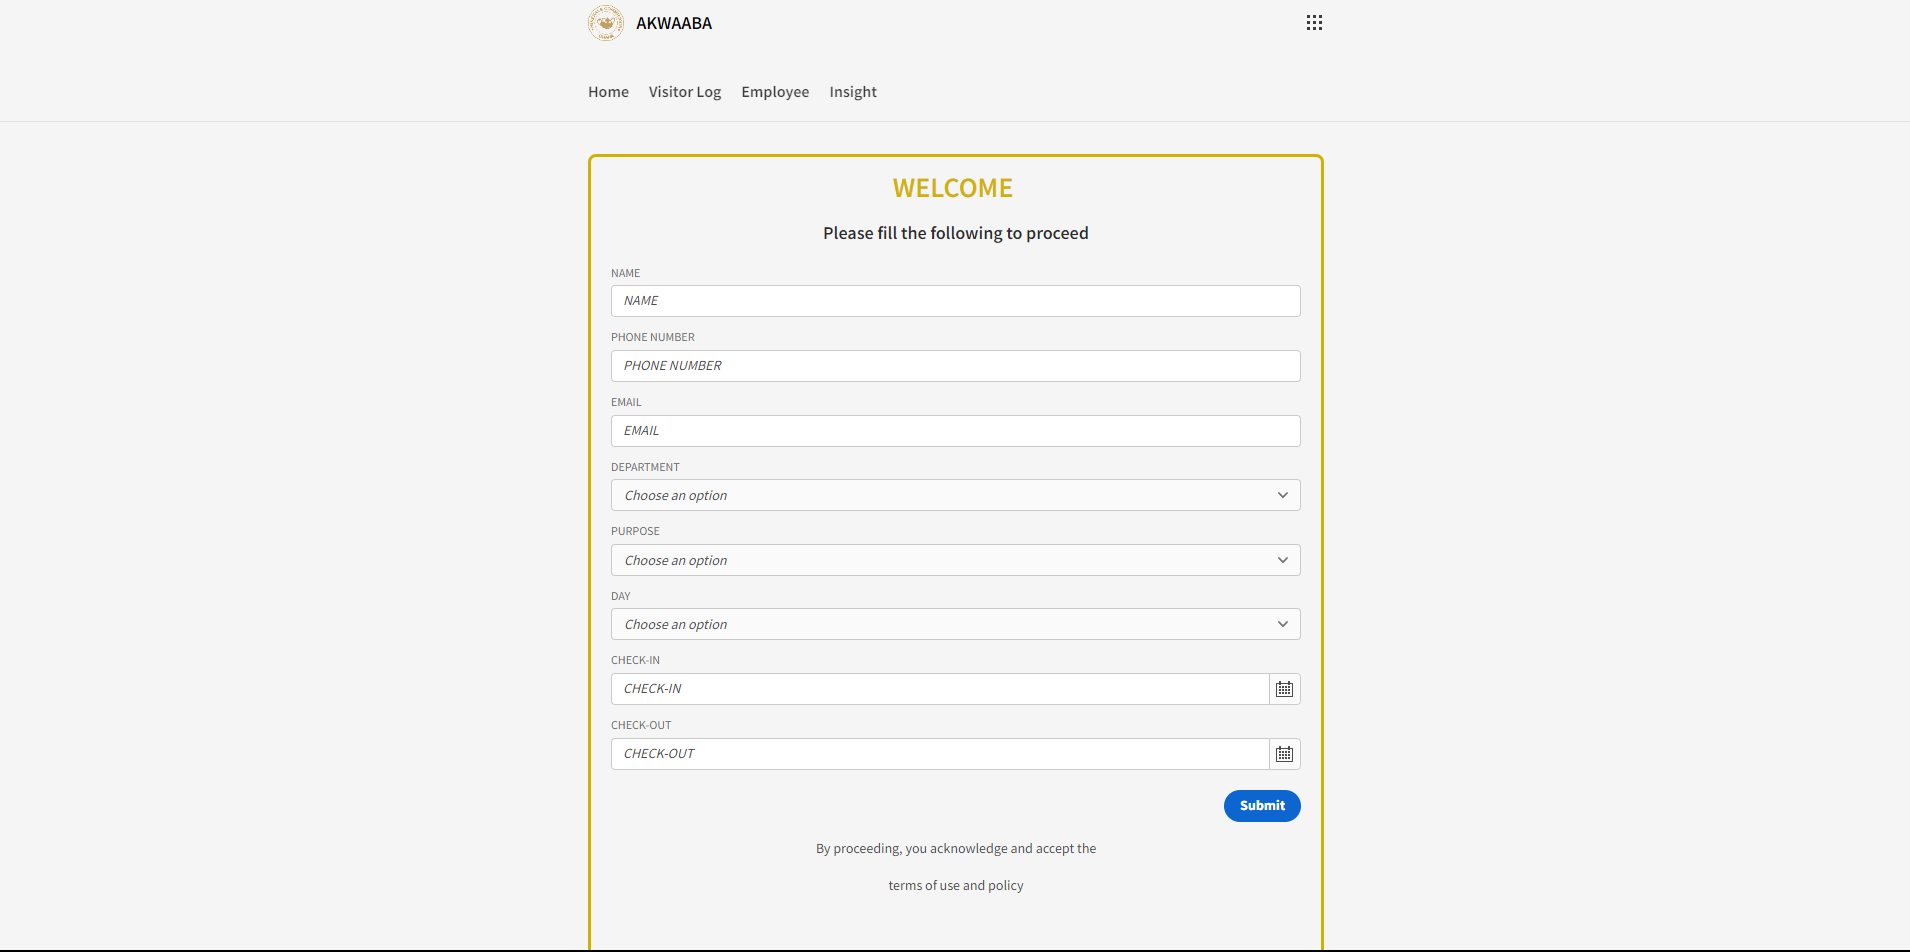Expand the DAY option list
Image resolution: width=1910 pixels, height=952 pixels.
[956, 625]
